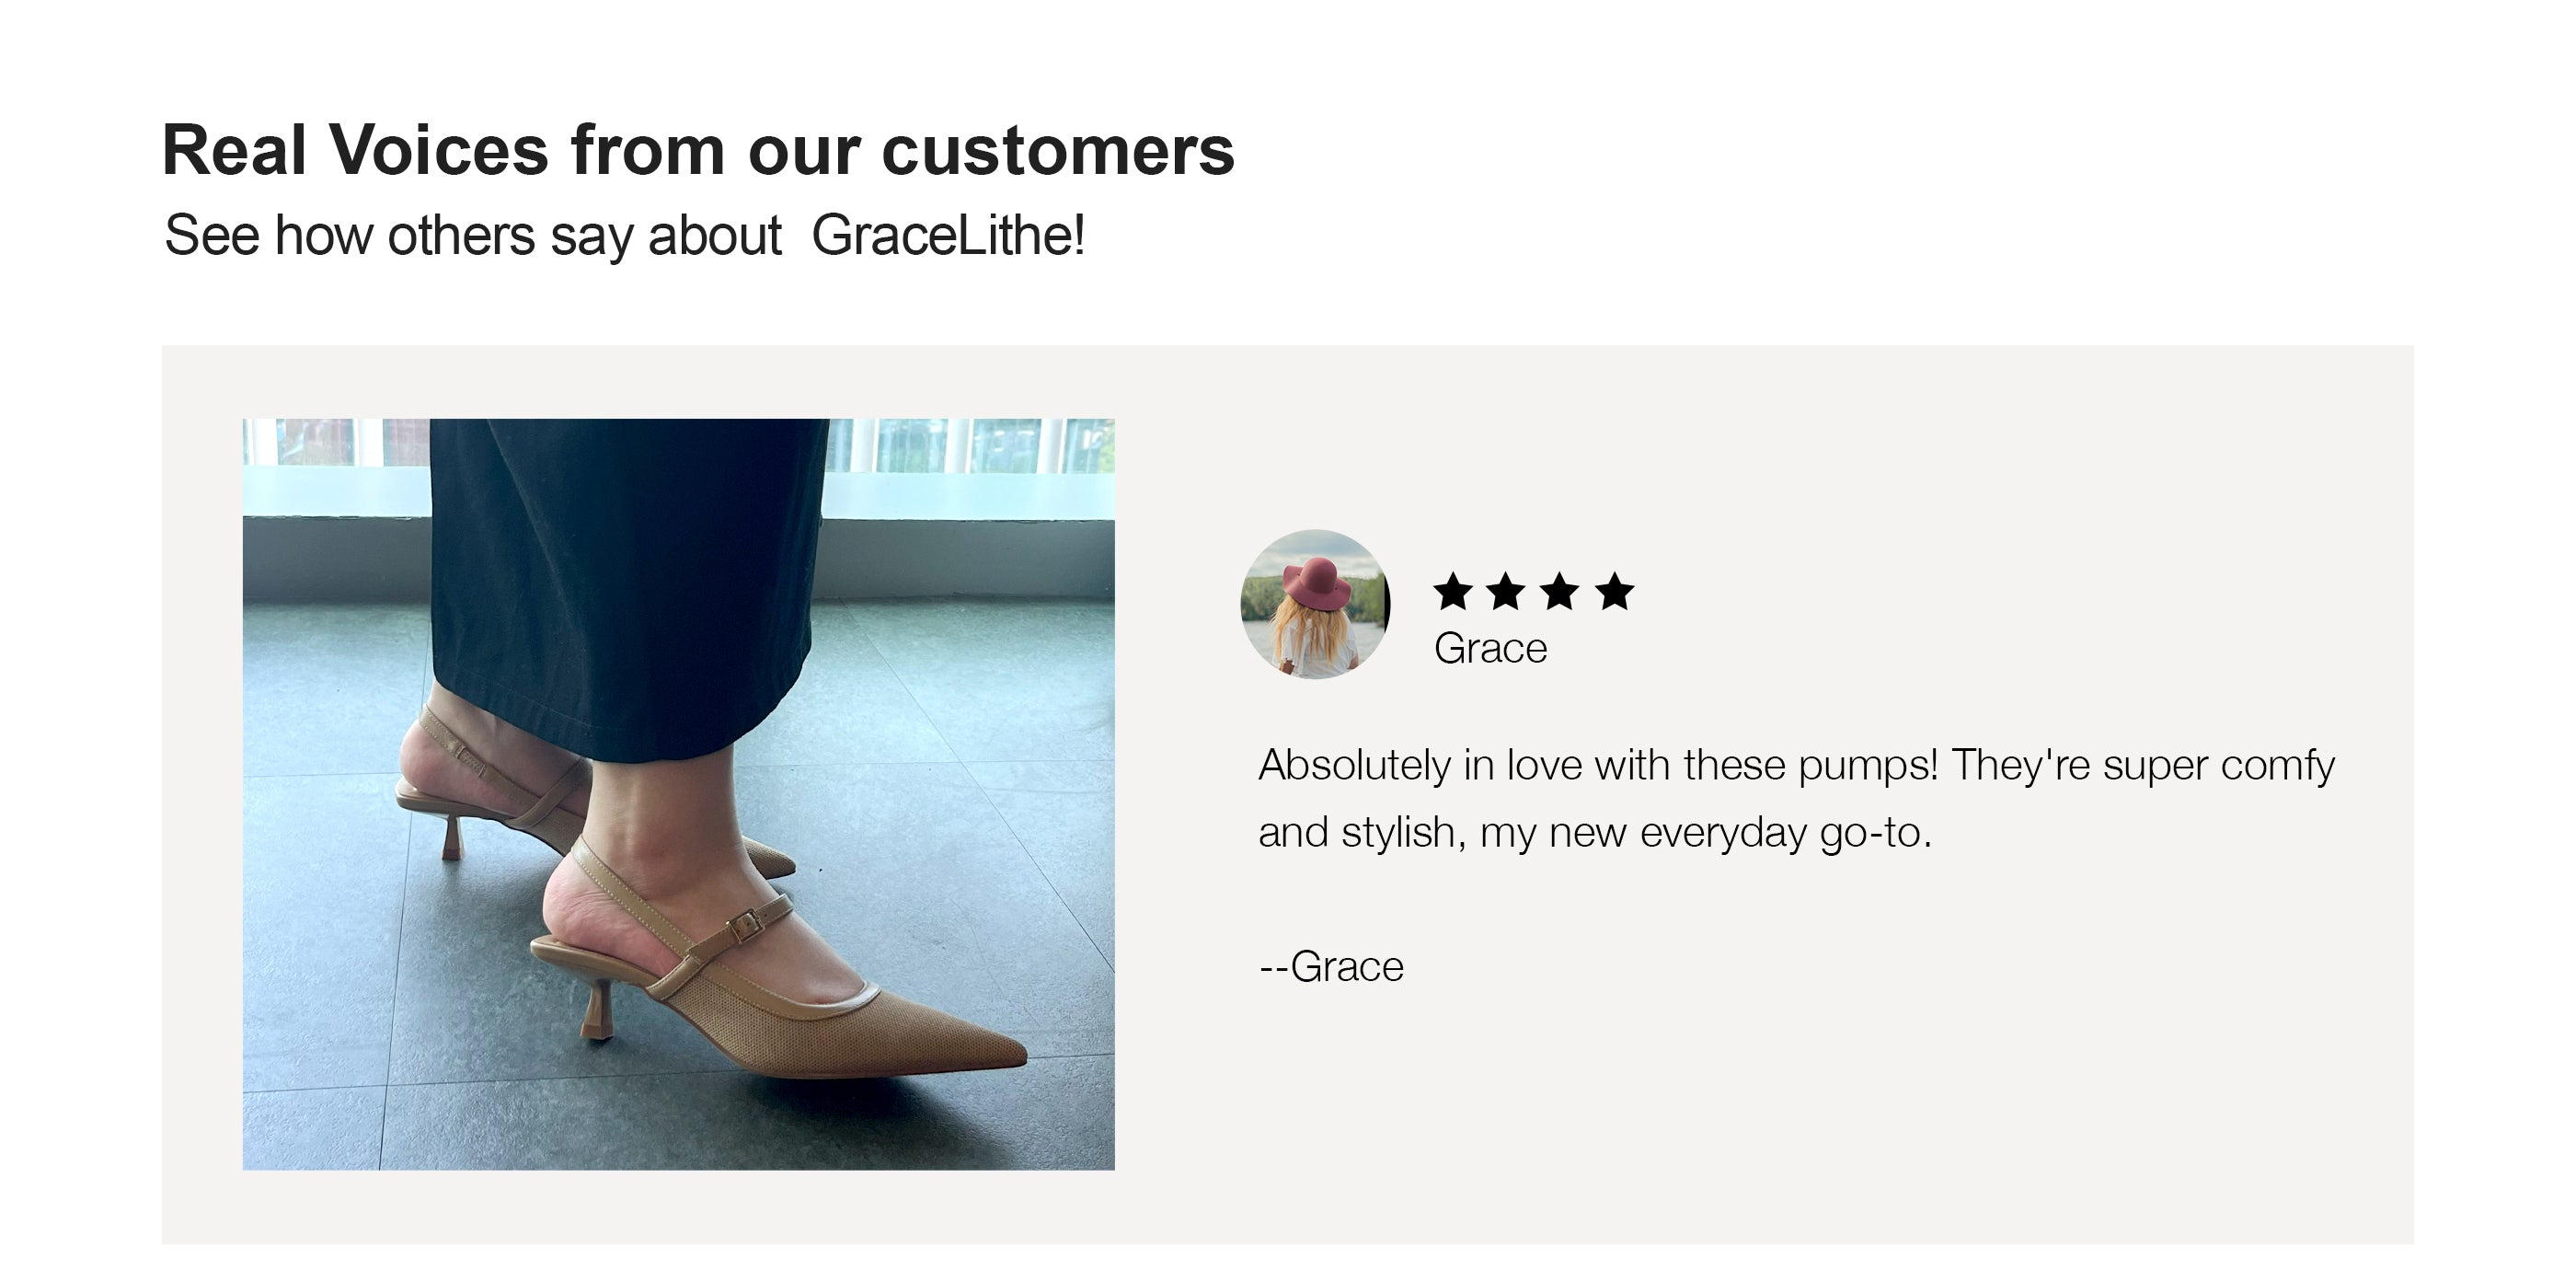Select the "Real Voices from our customers" heading

click(x=698, y=151)
